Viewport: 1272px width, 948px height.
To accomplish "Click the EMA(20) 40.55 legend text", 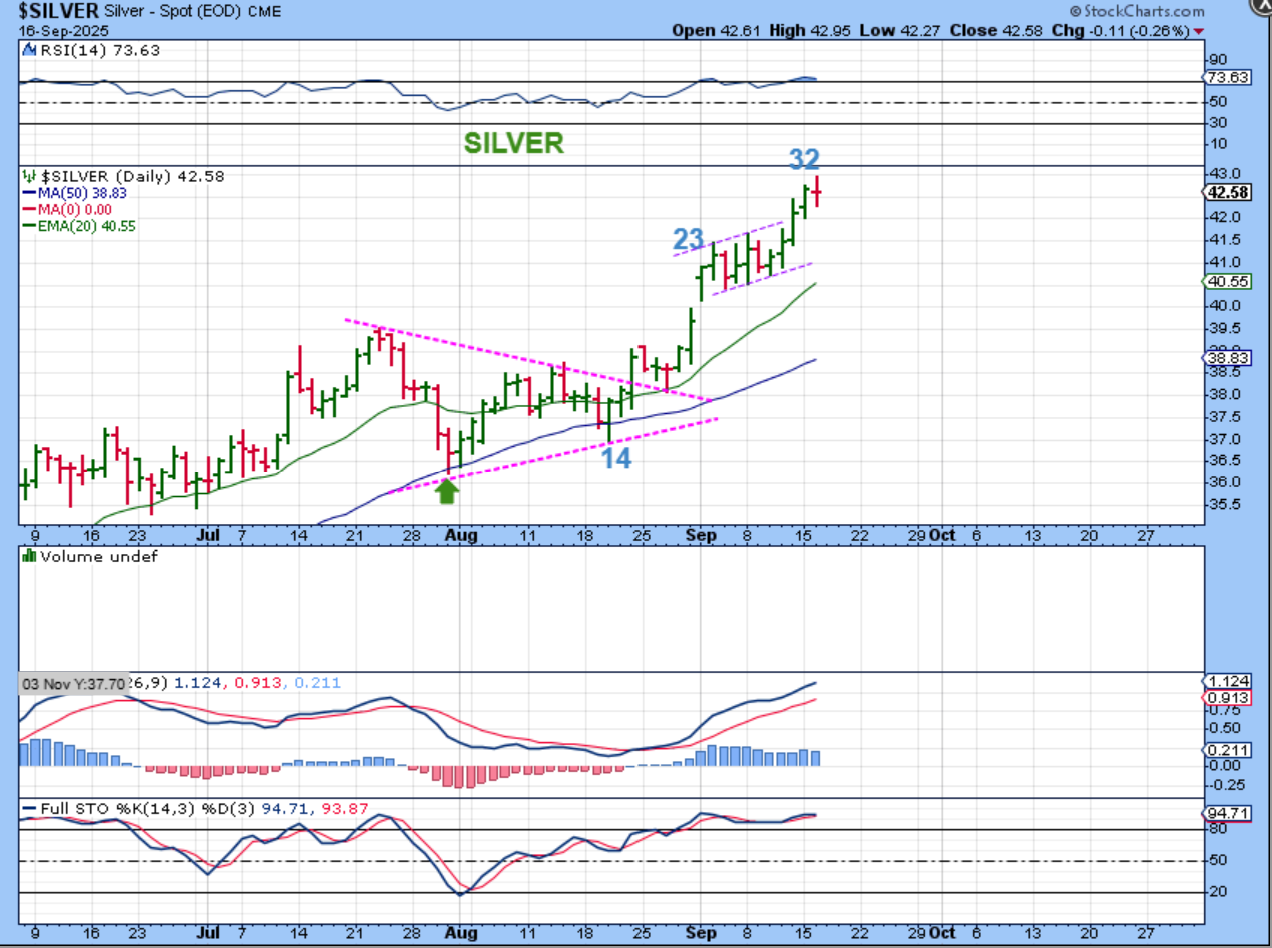I will pos(88,227).
